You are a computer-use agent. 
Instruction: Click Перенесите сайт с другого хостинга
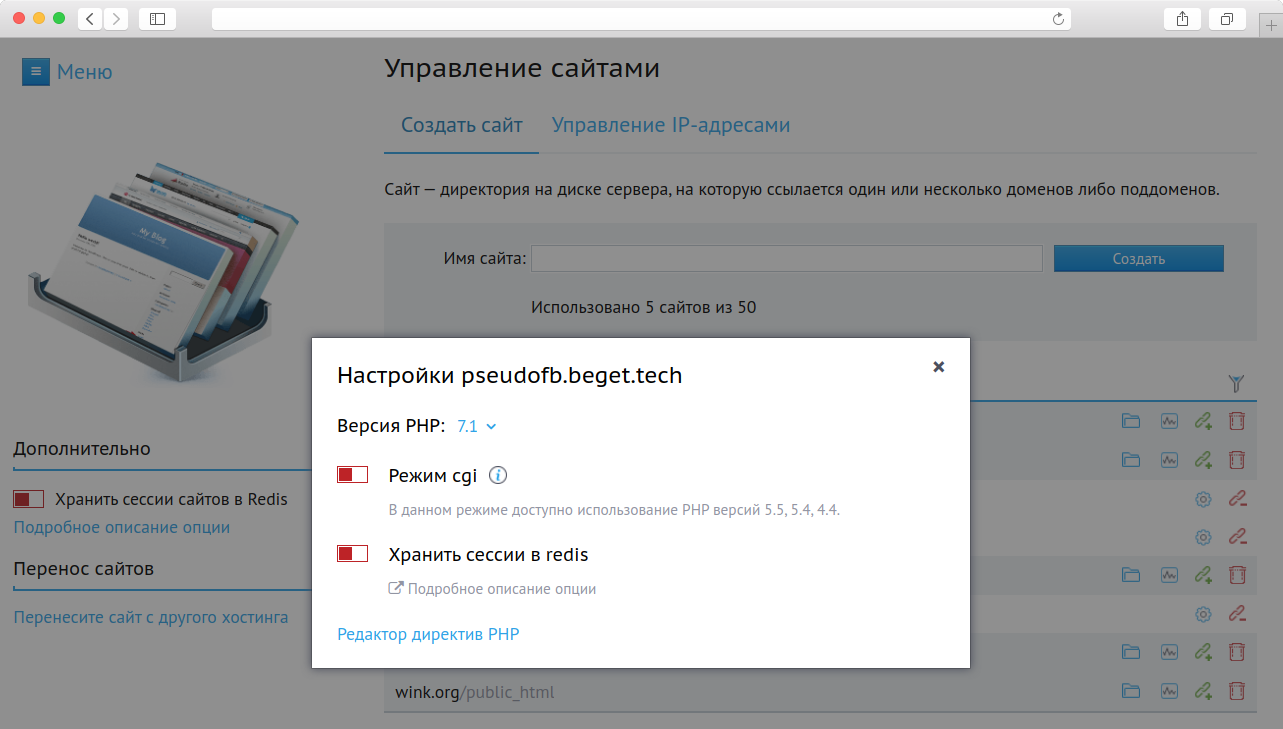[151, 617]
